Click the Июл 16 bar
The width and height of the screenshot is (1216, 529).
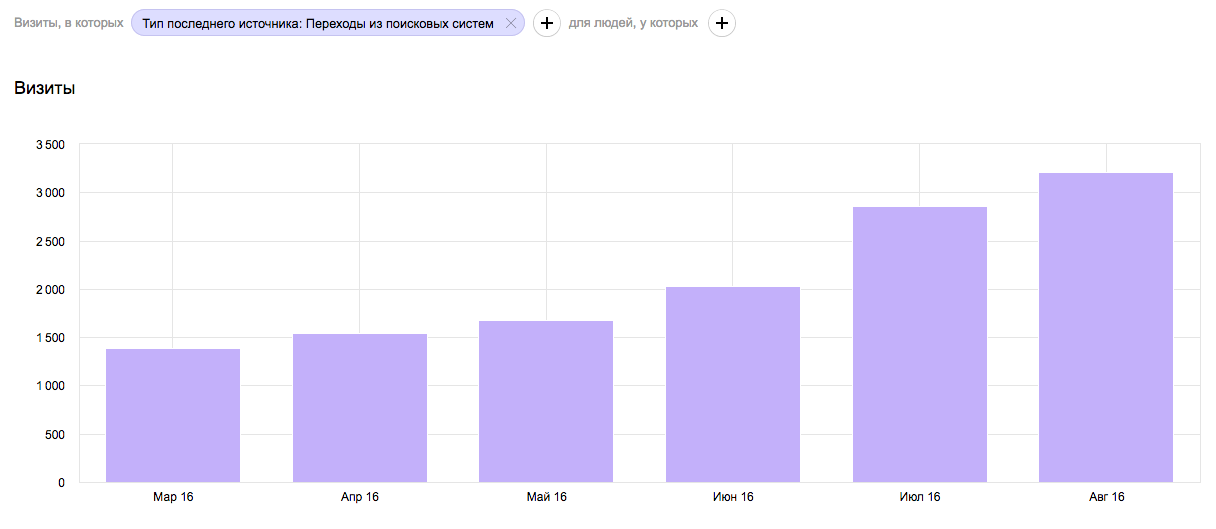pos(919,344)
